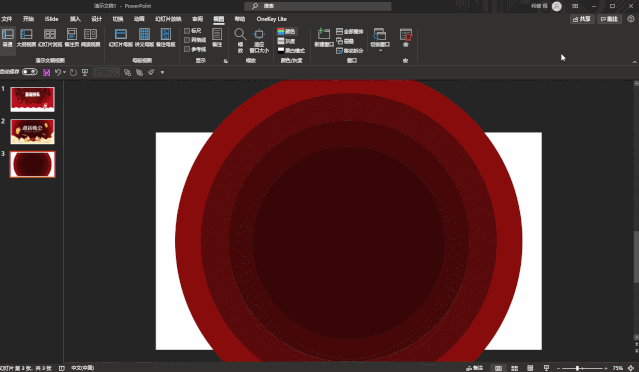This screenshot has height=372, width=639.
Task: Click Fit to Window (适应窗口大小)
Action: pyautogui.click(x=259, y=40)
